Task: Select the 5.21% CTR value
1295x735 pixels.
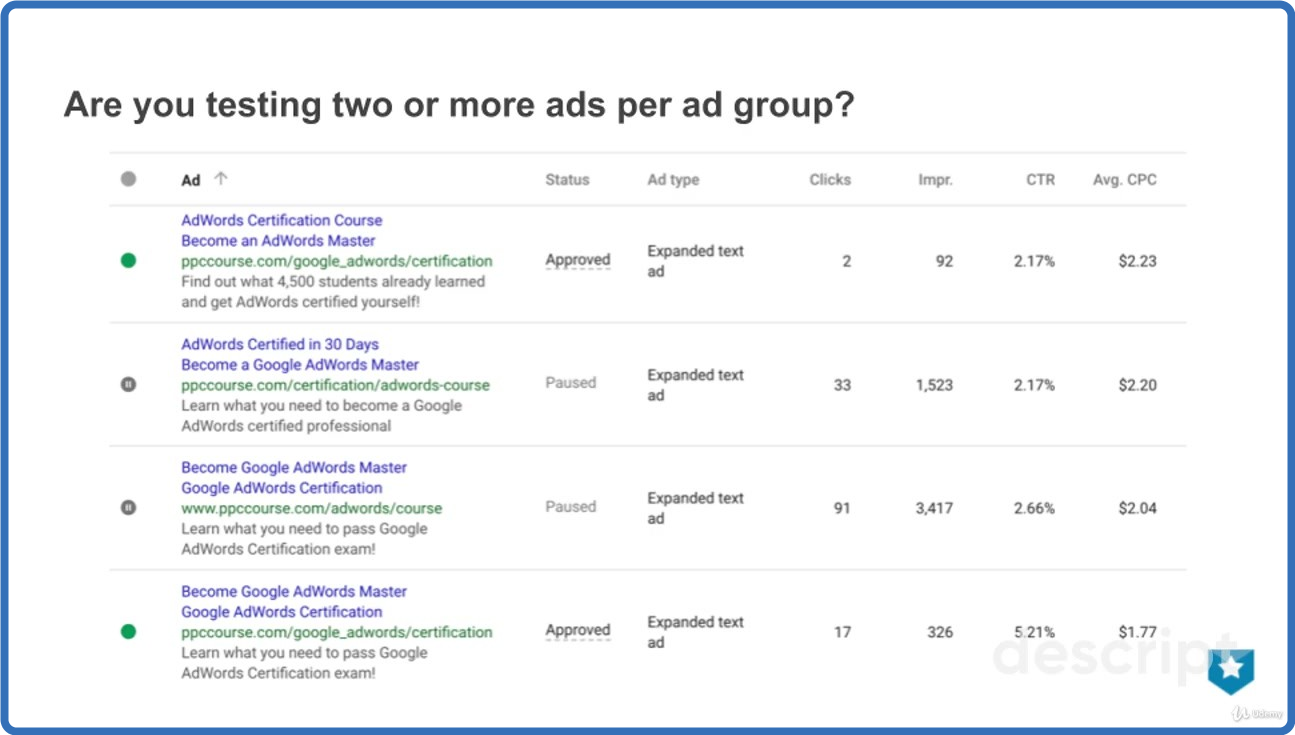Action: [1035, 632]
